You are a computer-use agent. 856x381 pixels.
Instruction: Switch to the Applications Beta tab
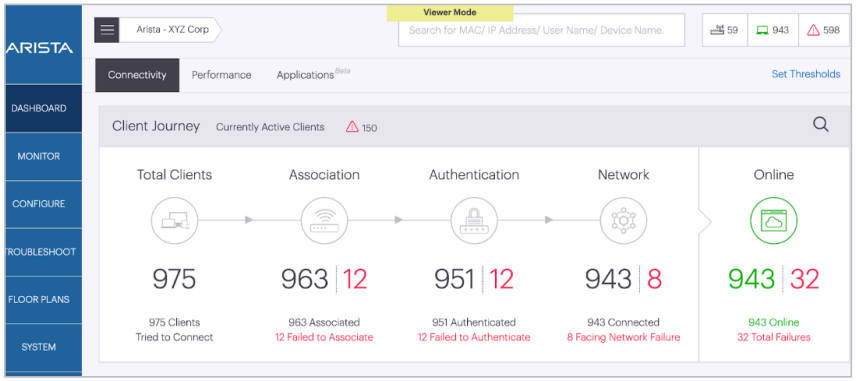[x=313, y=75]
